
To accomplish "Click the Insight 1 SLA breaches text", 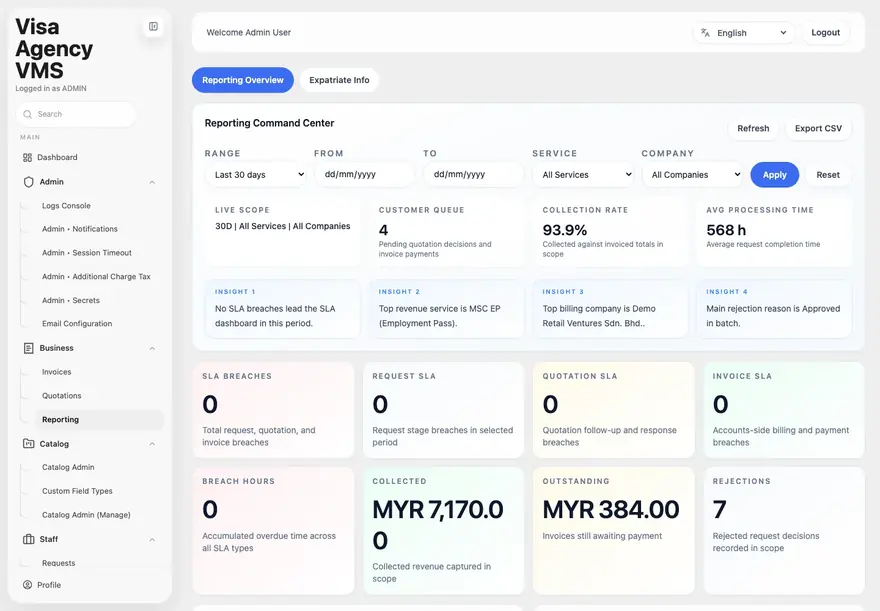I will [275, 316].
